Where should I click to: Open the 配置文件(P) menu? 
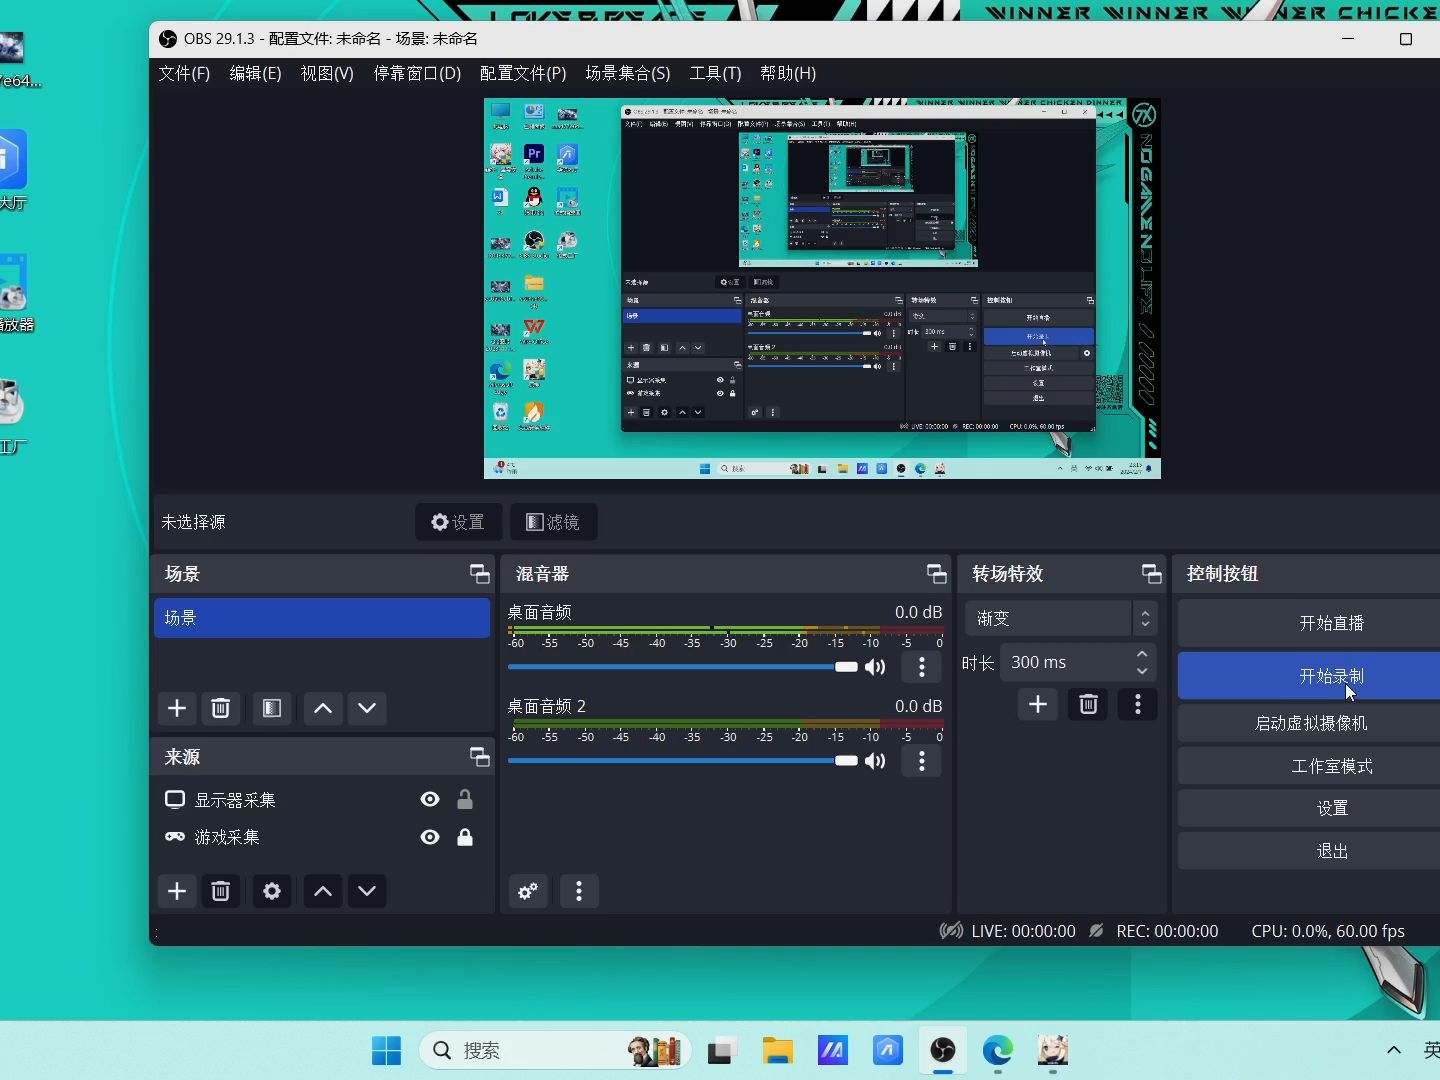pyautogui.click(x=523, y=73)
